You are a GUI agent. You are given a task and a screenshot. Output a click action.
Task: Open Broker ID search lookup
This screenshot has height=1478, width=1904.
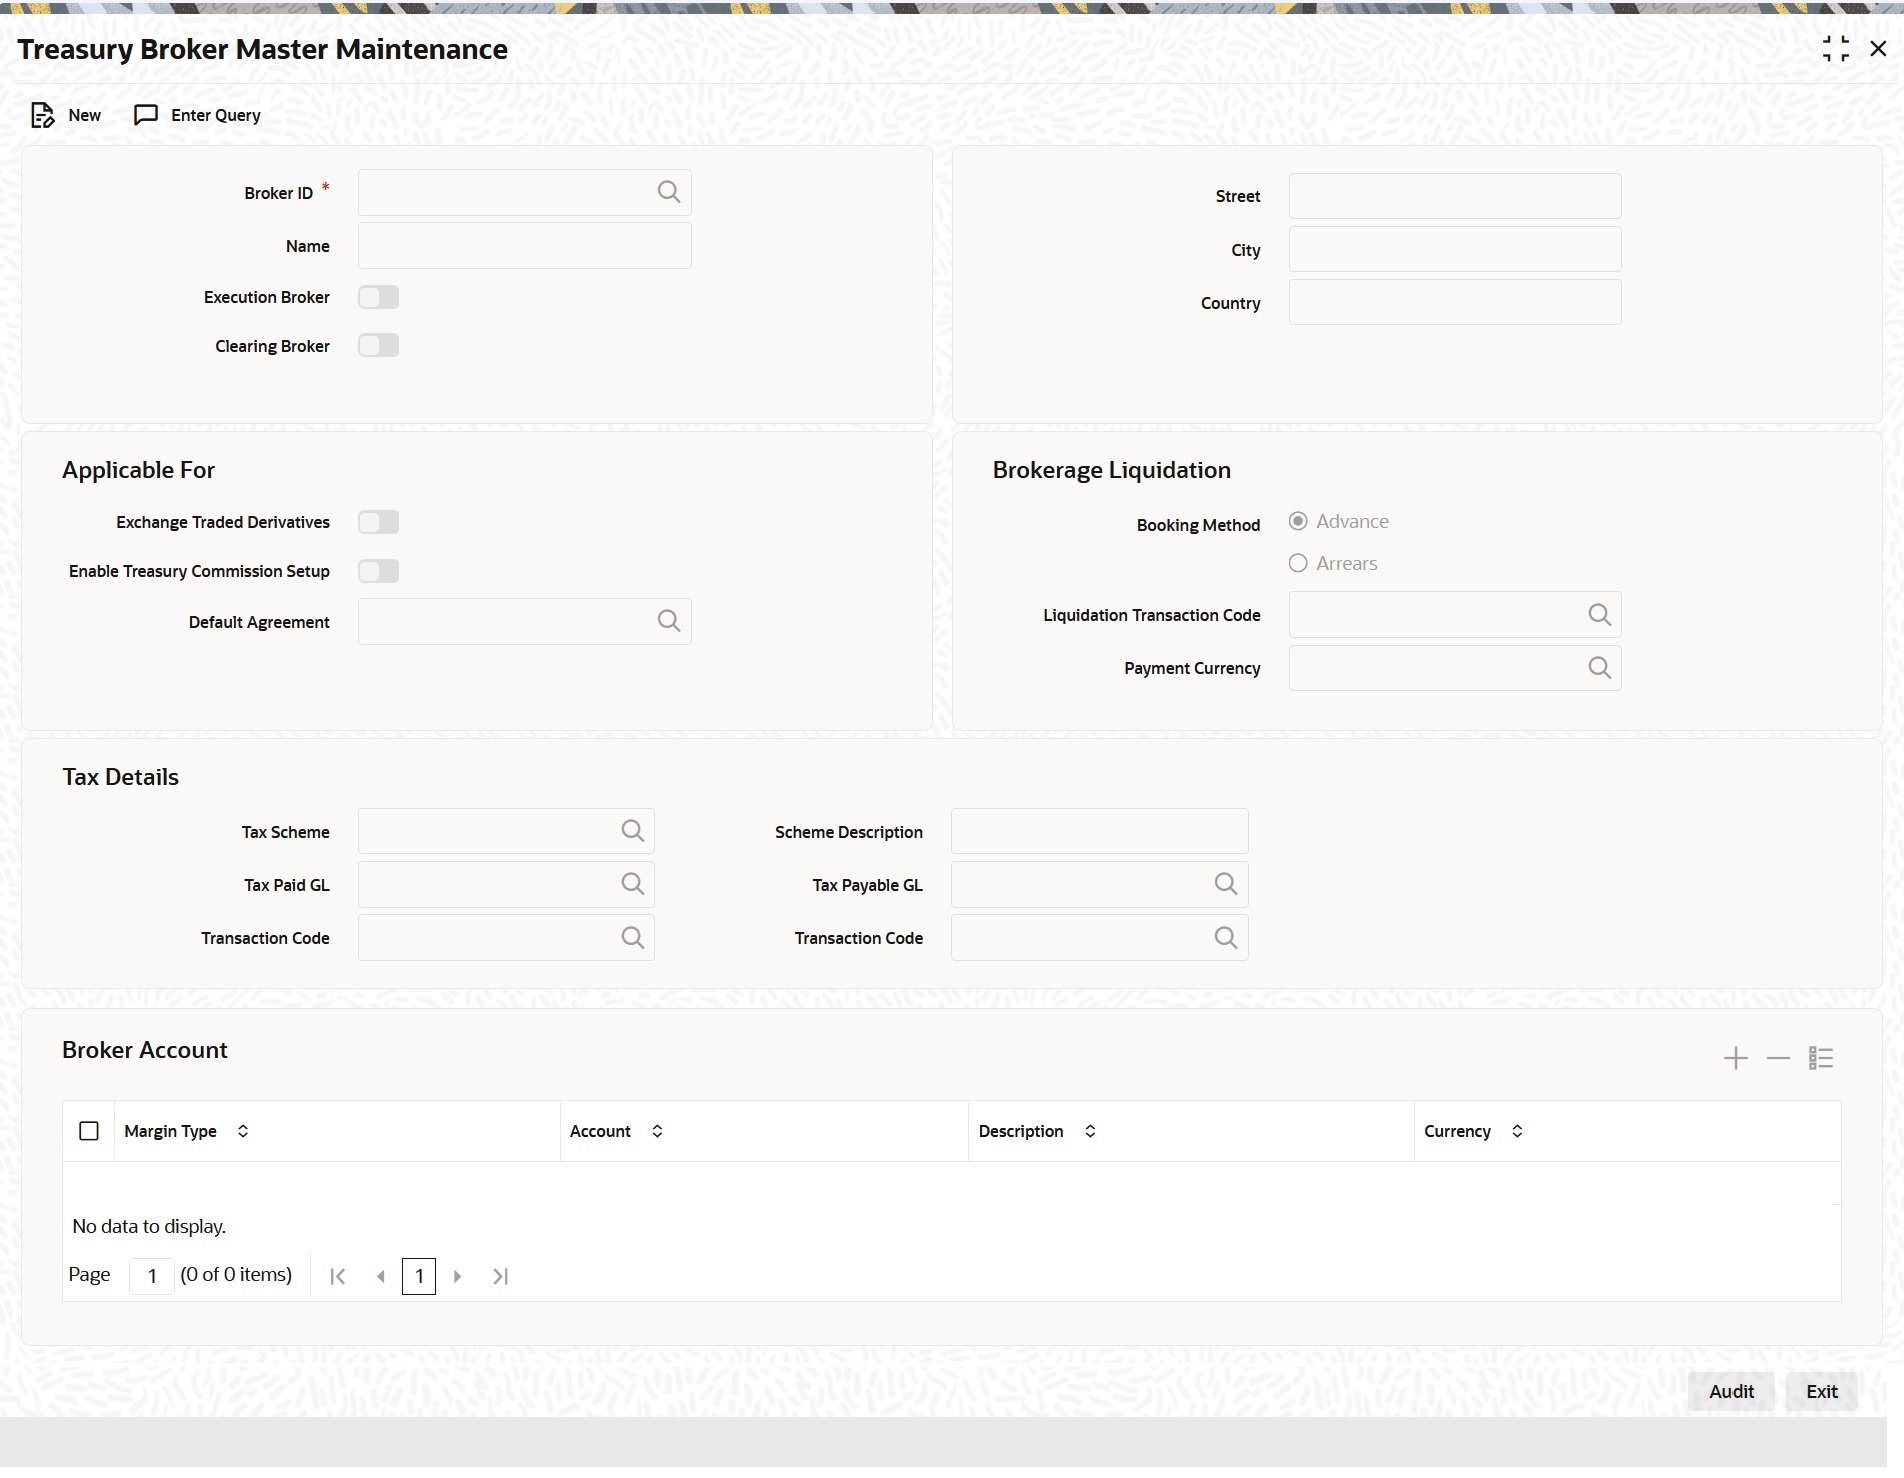click(669, 192)
